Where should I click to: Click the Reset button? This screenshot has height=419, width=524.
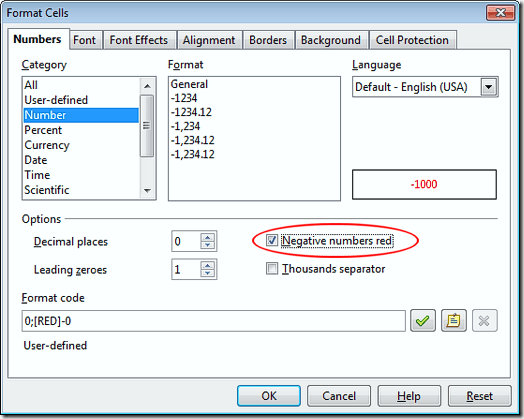tap(480, 396)
